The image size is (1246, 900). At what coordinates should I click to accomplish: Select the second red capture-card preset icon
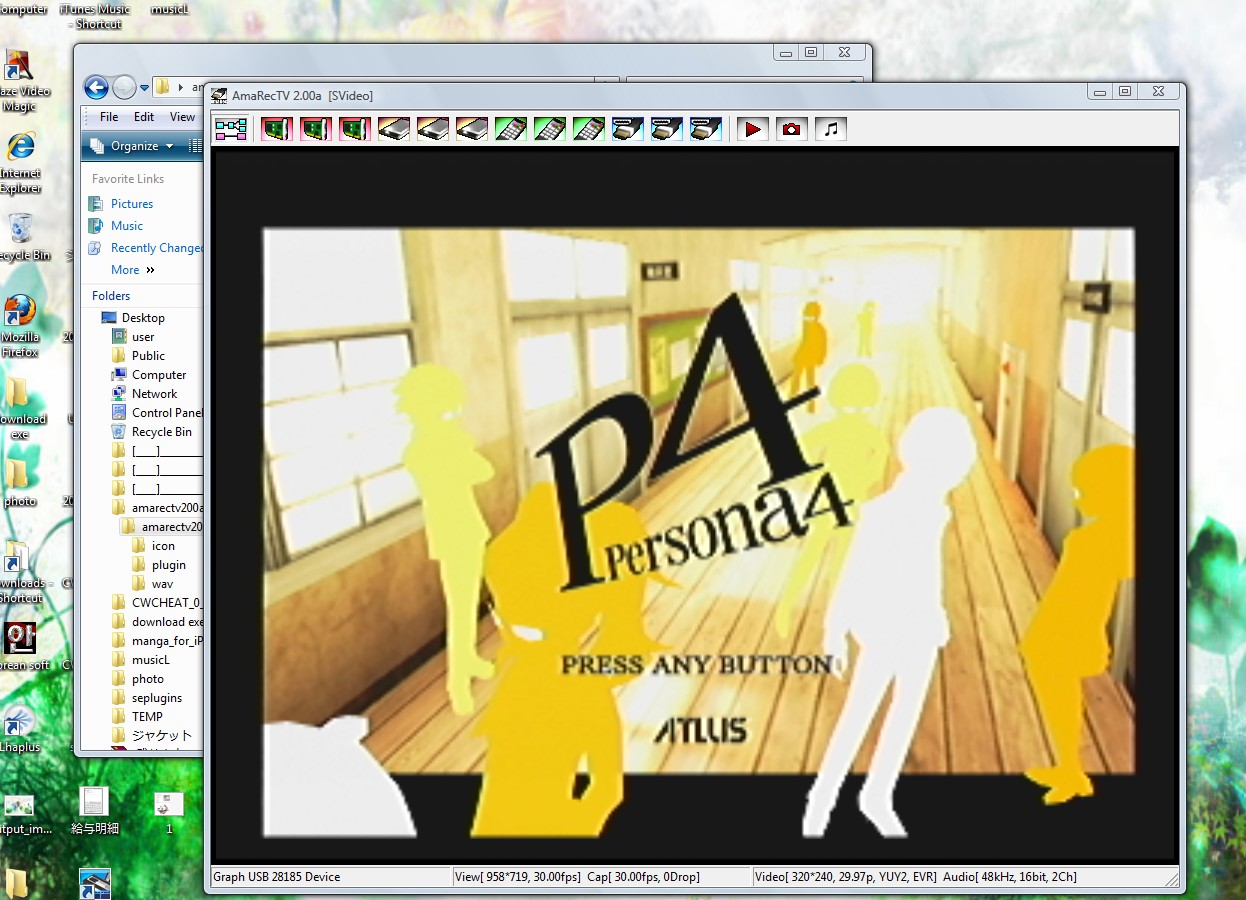click(316, 129)
